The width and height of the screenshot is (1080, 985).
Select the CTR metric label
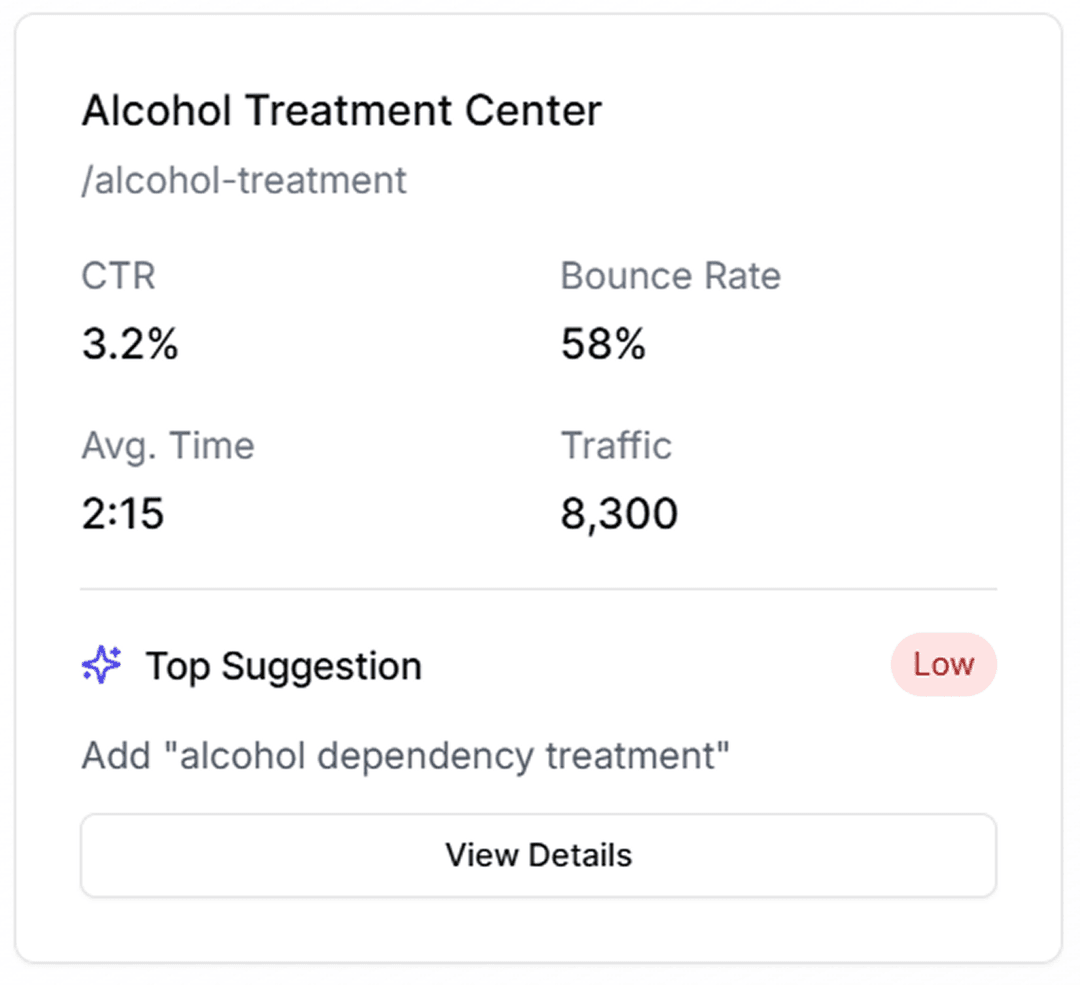tap(118, 276)
